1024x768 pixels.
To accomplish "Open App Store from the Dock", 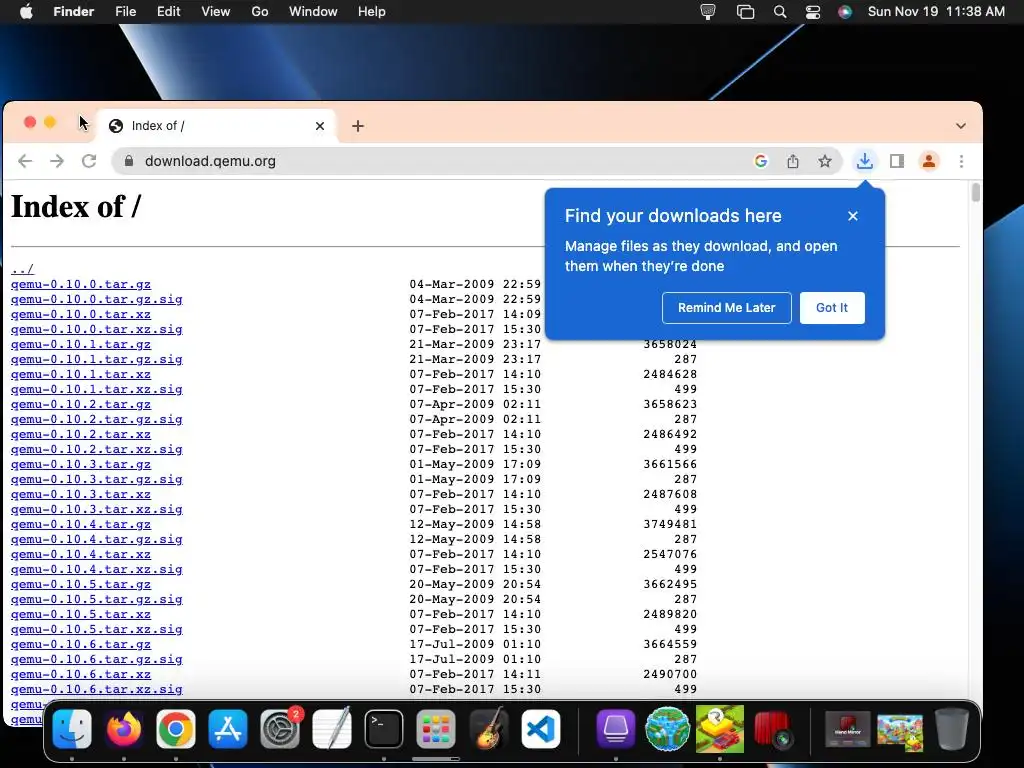I will pos(228,729).
